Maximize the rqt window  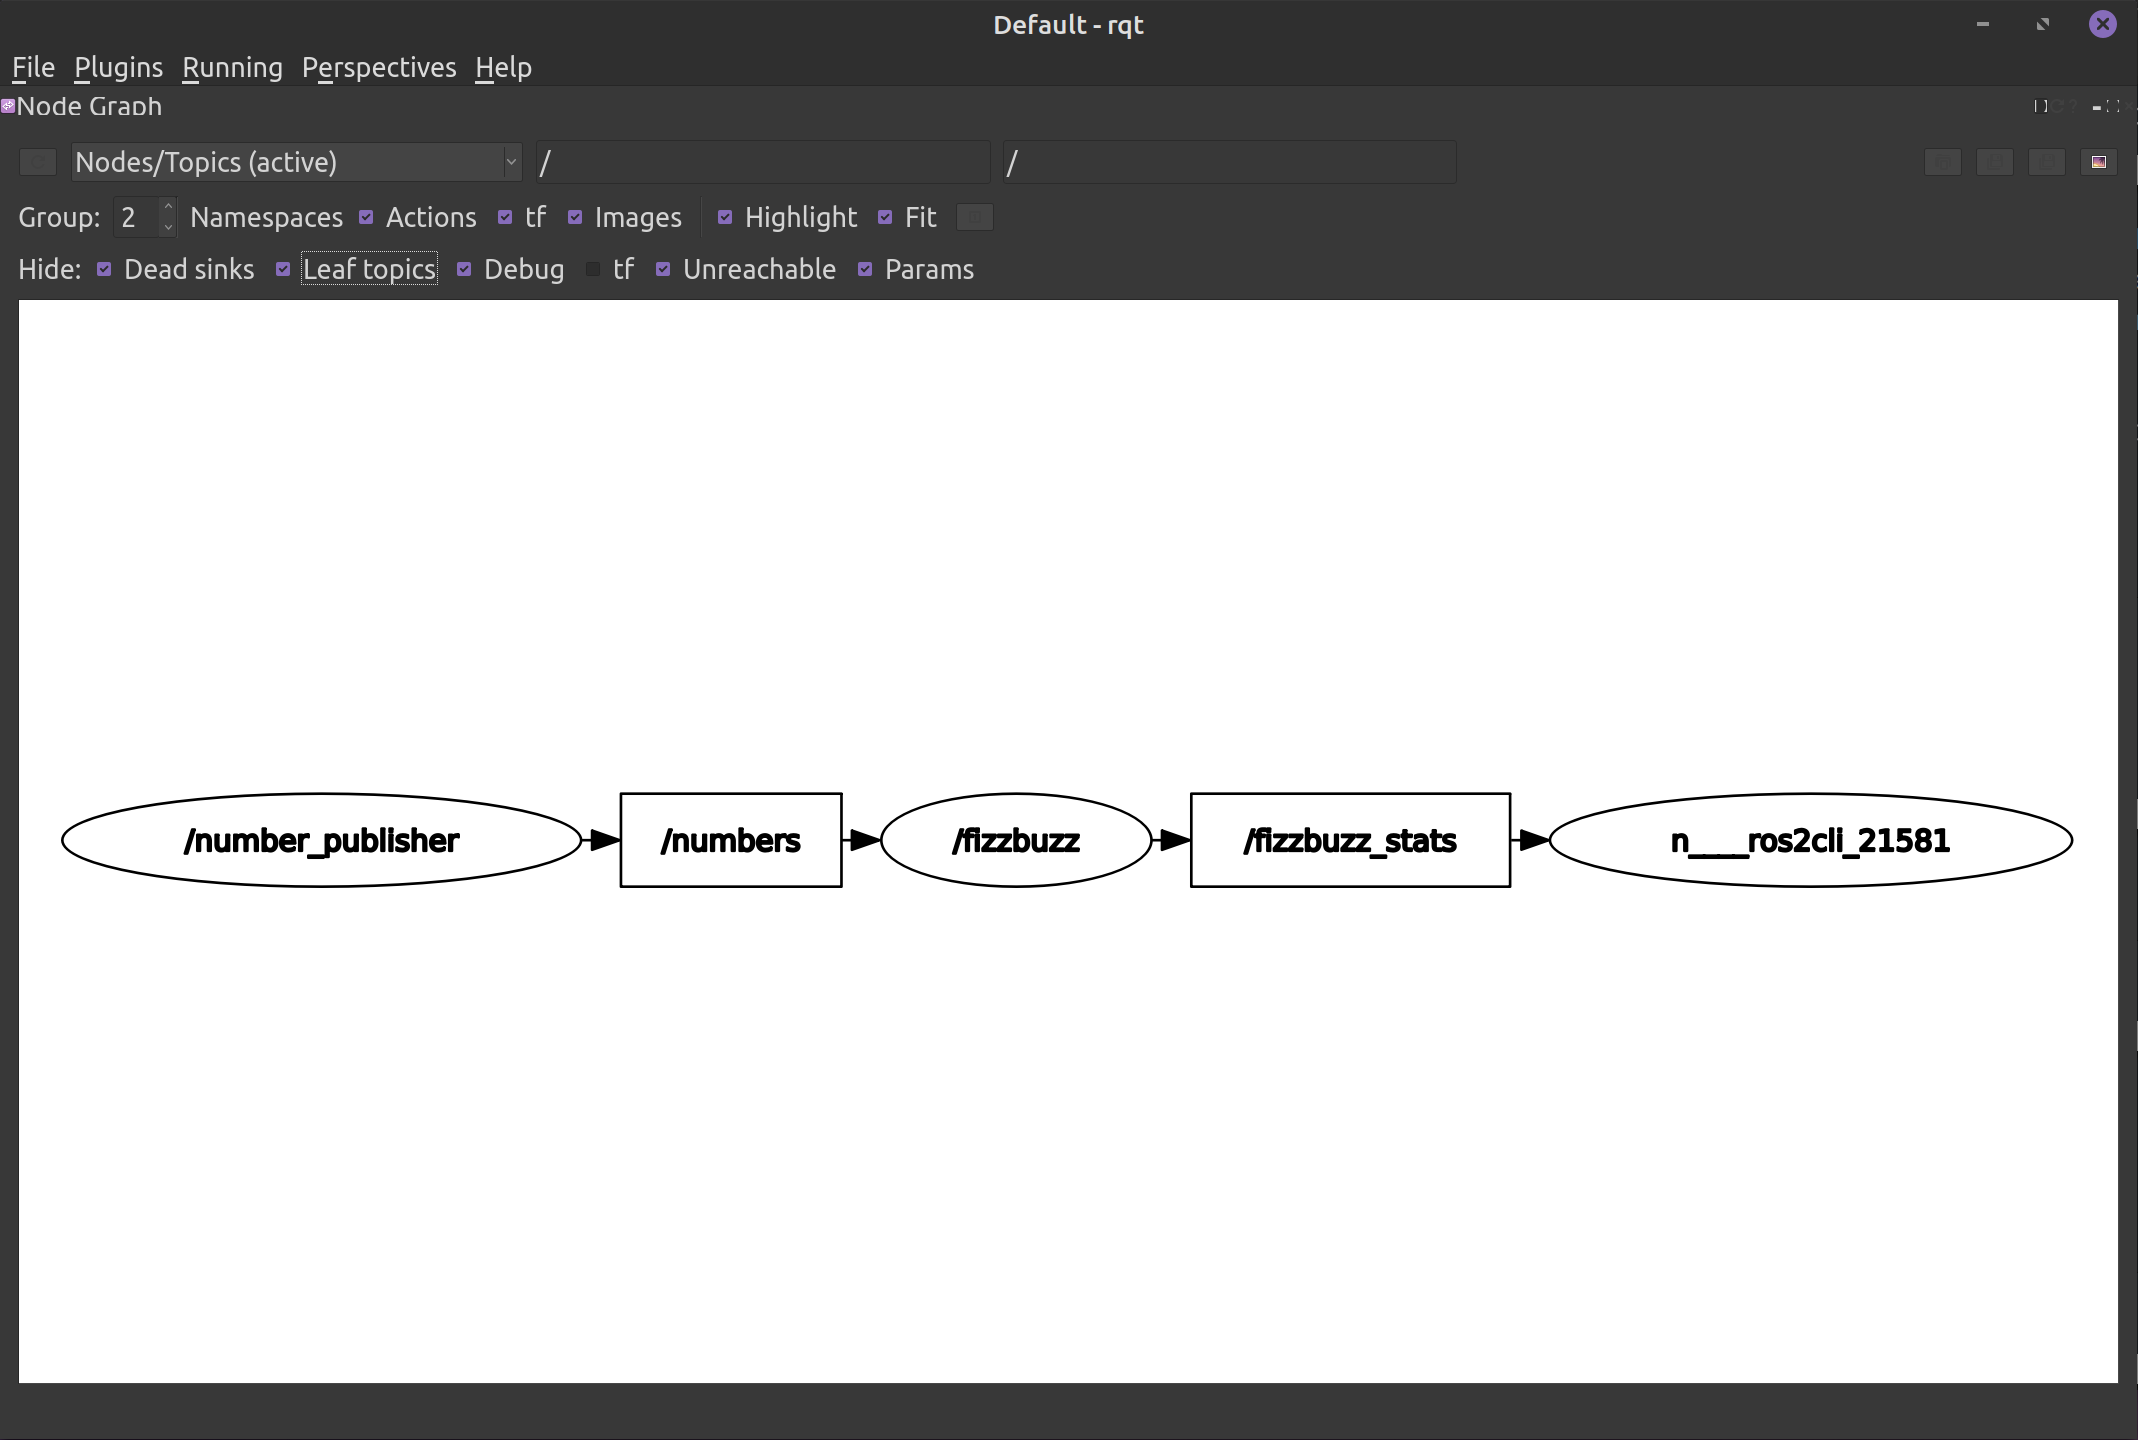[x=2043, y=24]
